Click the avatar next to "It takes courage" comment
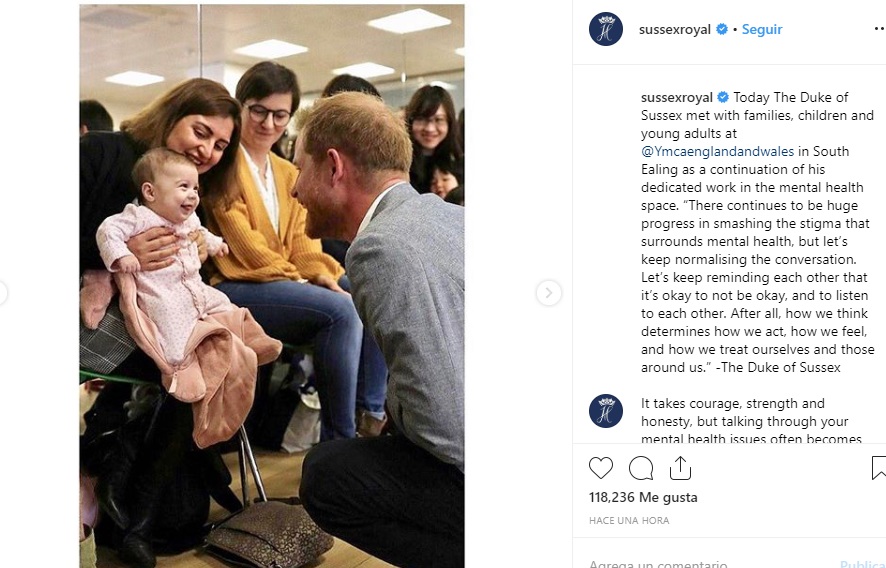 point(606,411)
